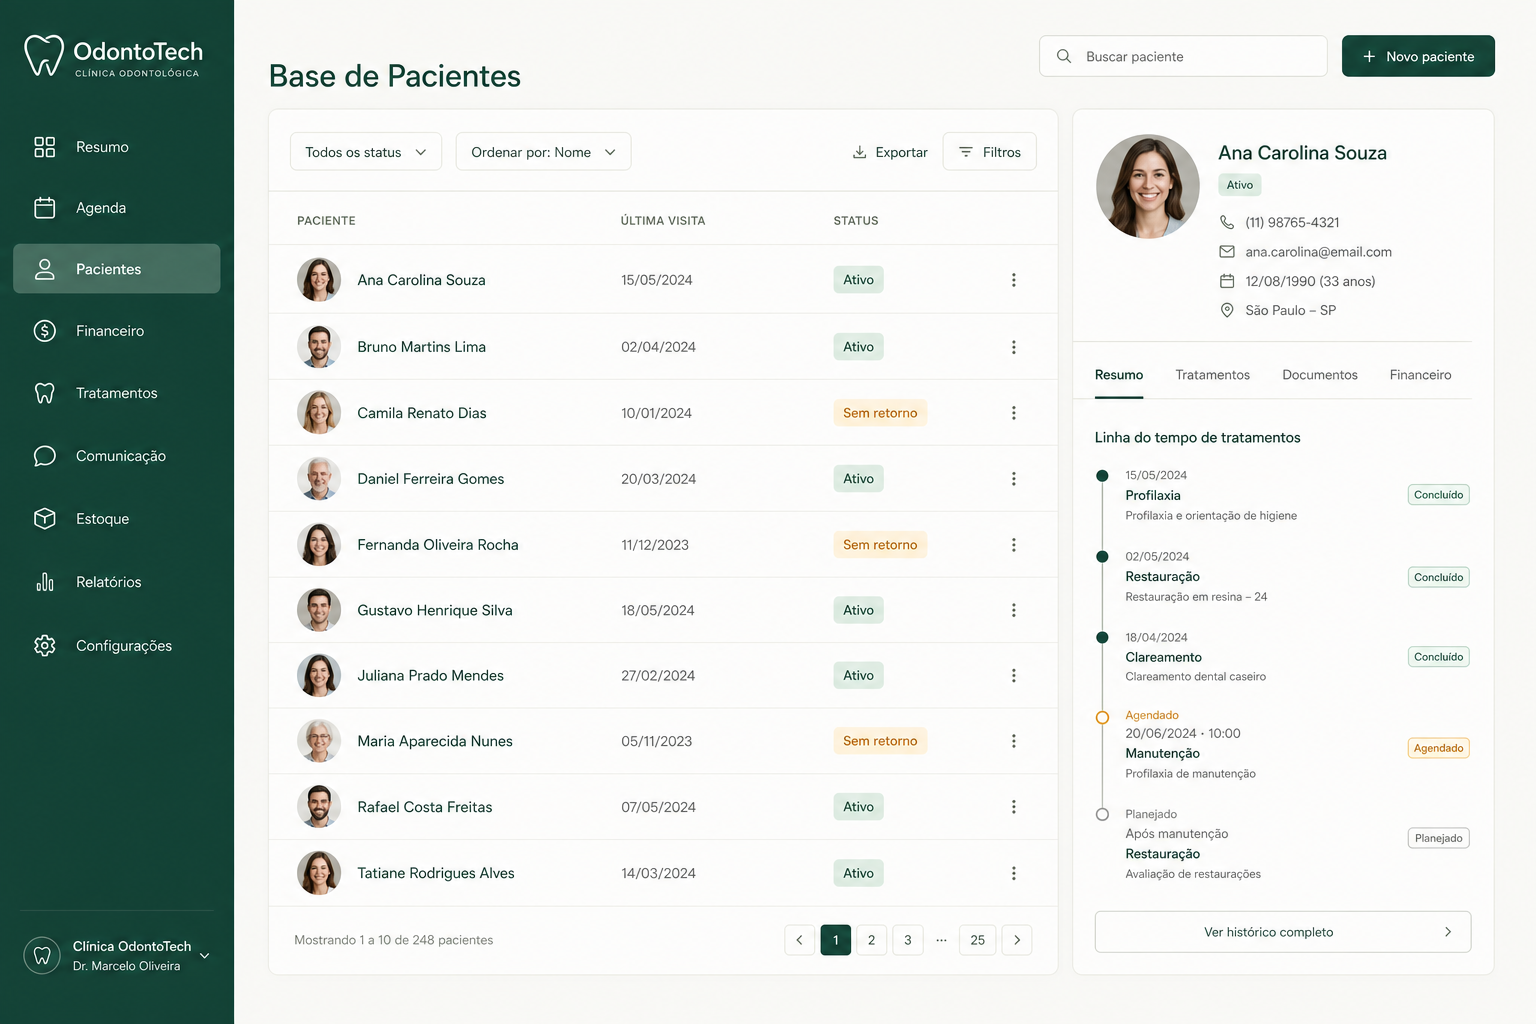
Task: Open the Agenda calendar icon
Action: point(45,208)
